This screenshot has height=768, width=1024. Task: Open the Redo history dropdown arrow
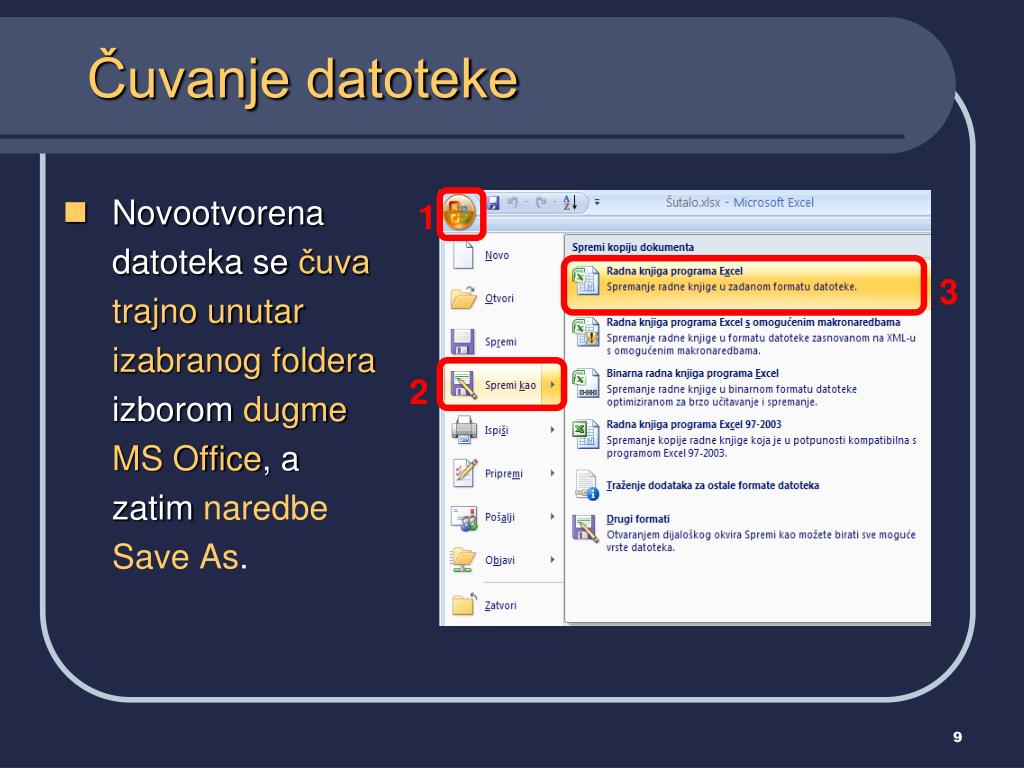coord(554,203)
